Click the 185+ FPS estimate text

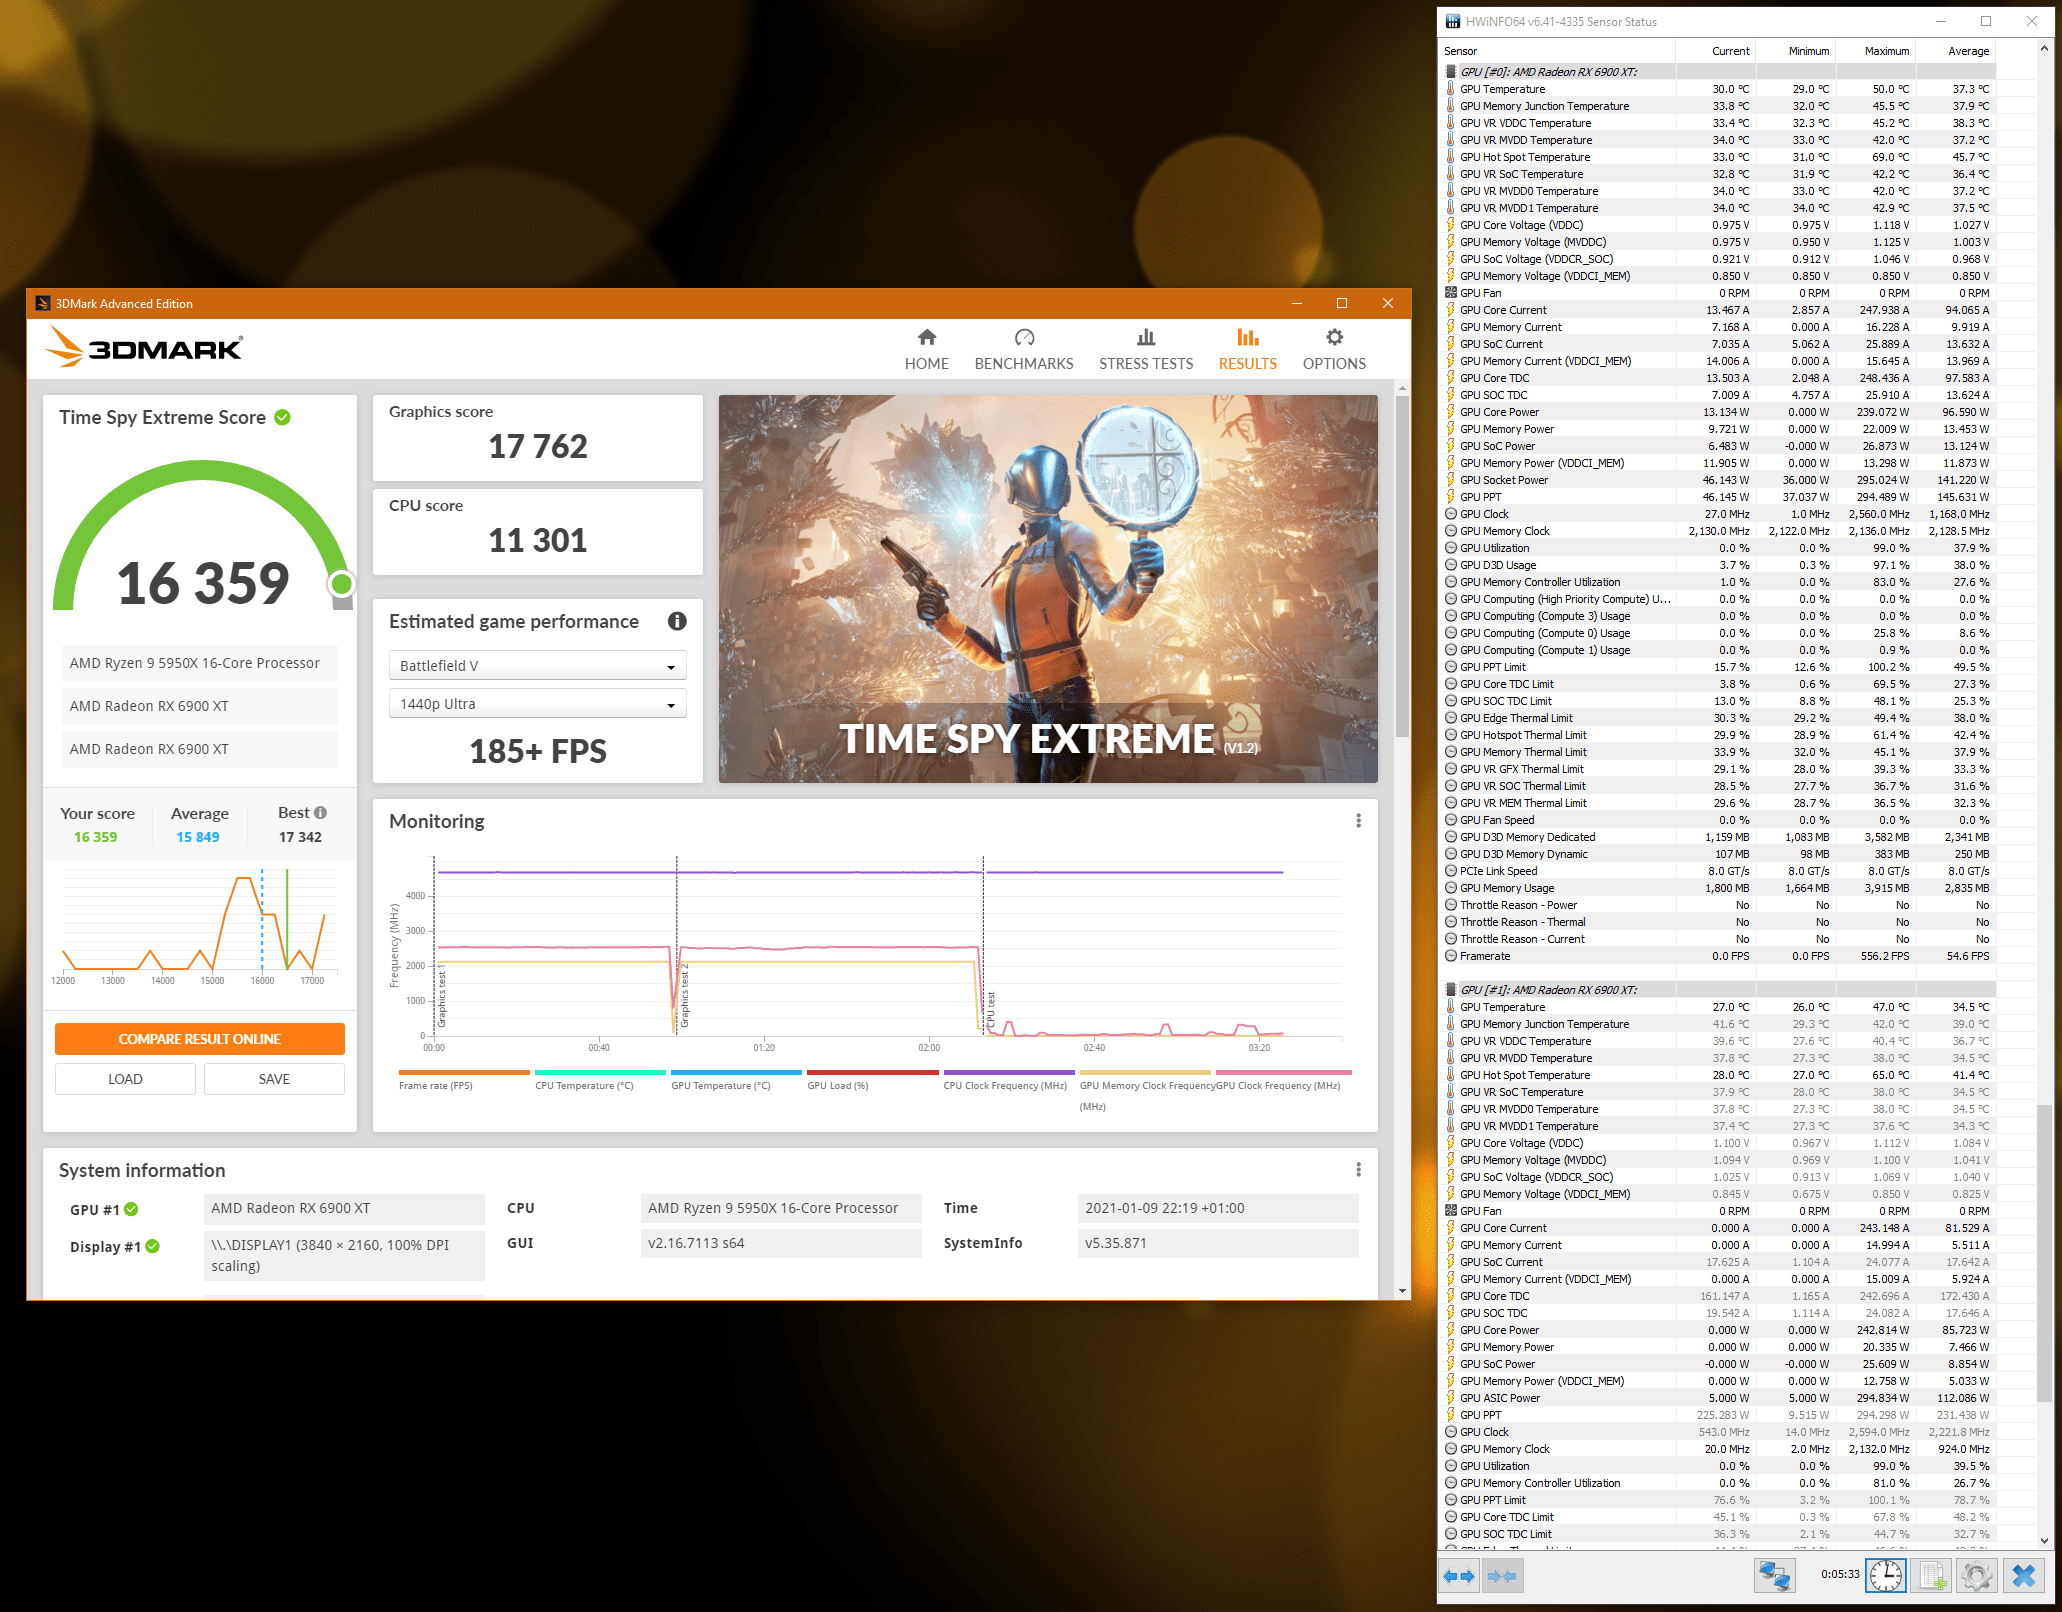click(538, 751)
